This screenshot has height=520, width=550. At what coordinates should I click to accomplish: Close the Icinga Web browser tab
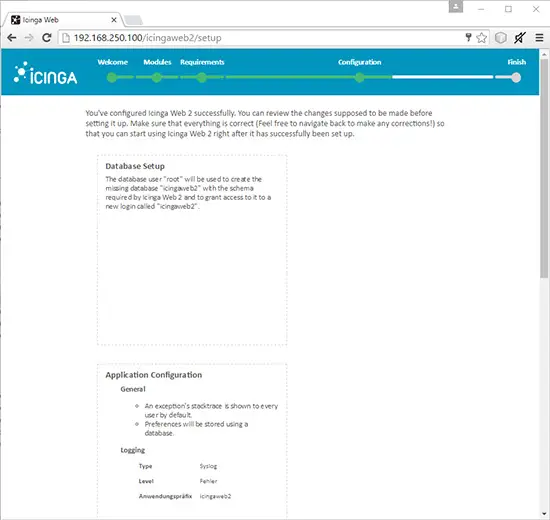tap(114, 20)
